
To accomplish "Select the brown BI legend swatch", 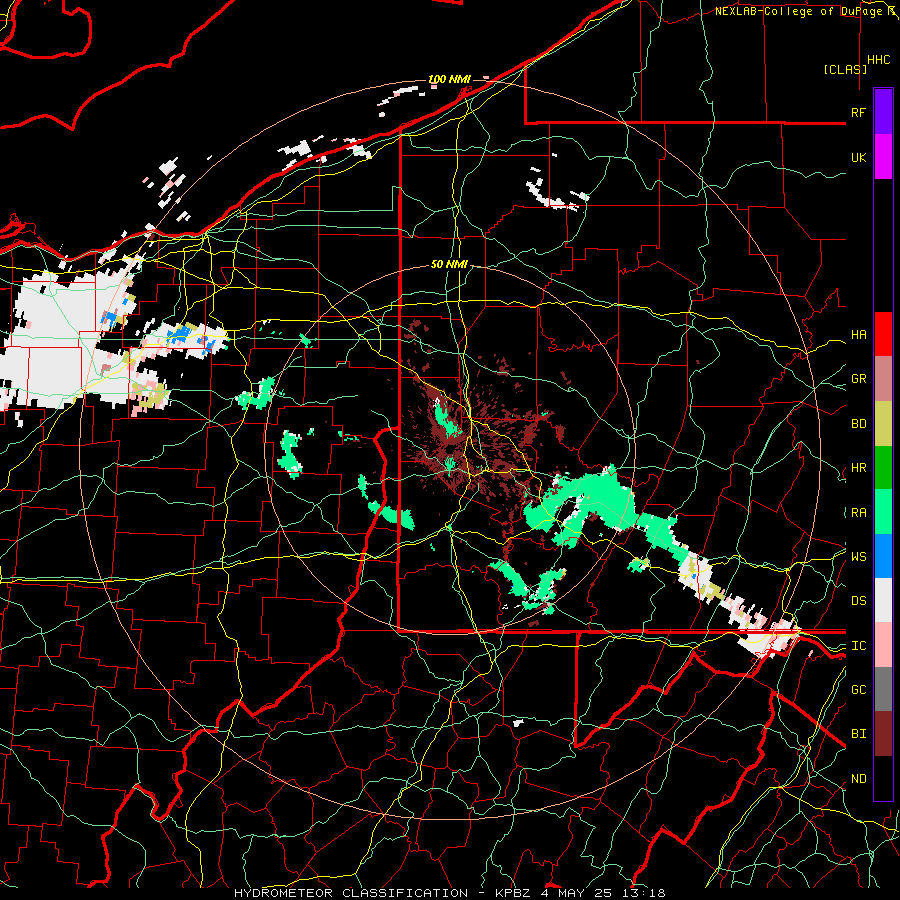I will (x=883, y=734).
